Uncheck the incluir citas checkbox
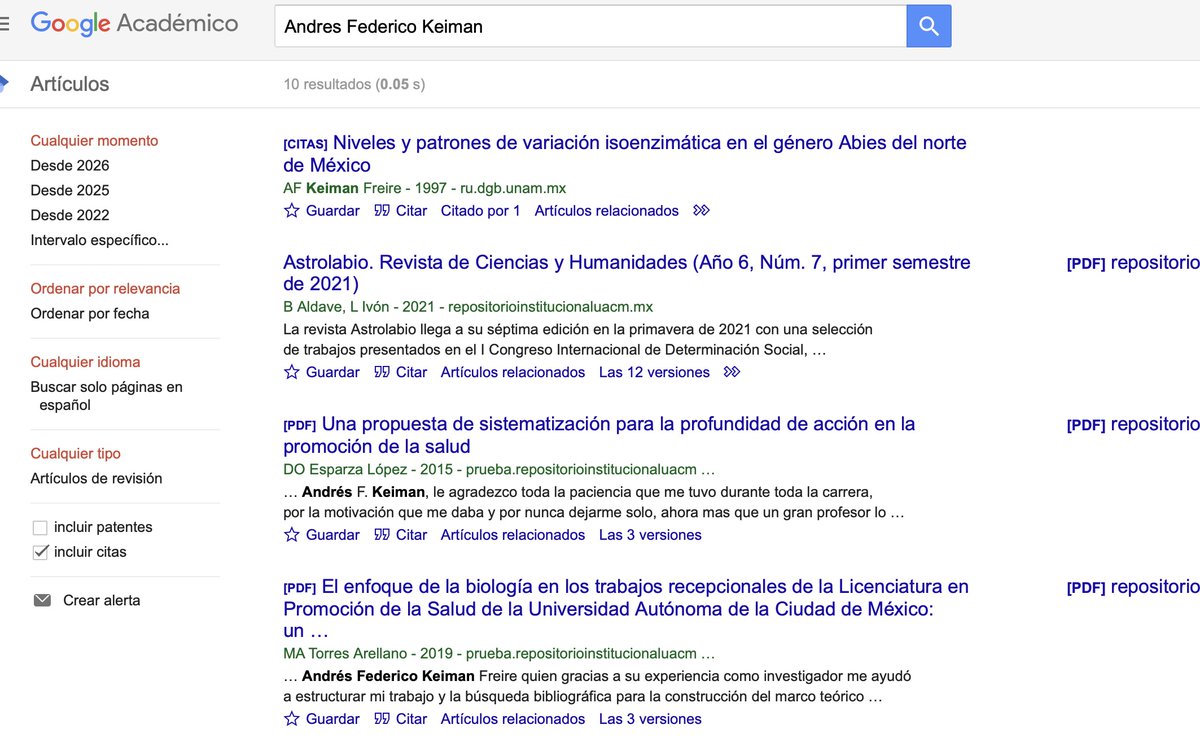This screenshot has width=1200, height=742. coord(41,552)
